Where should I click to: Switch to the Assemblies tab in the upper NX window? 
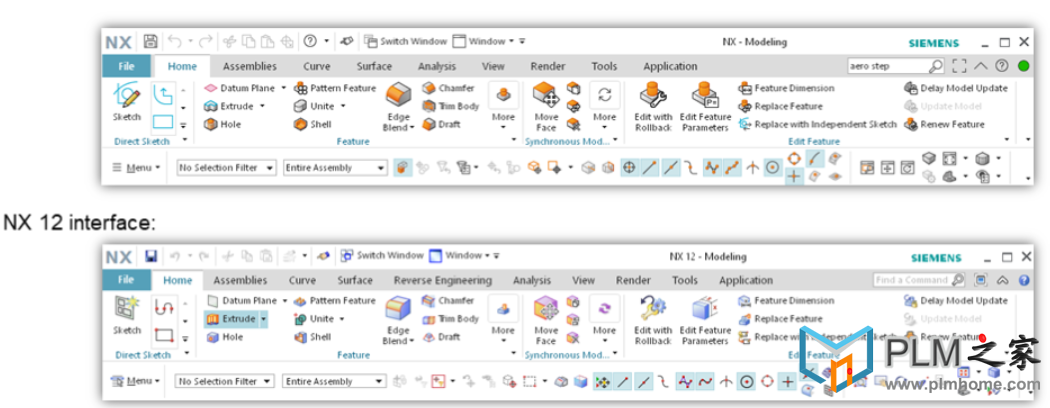(250, 66)
